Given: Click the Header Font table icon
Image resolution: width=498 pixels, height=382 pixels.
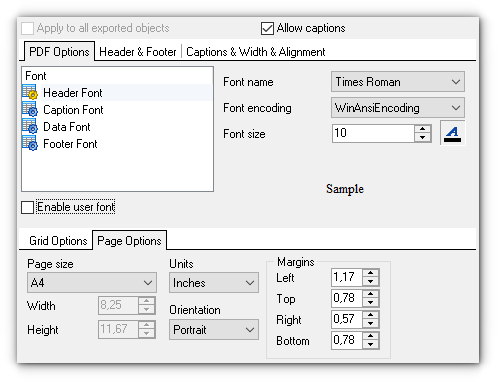Looking at the screenshot, I should pyautogui.click(x=30, y=92).
